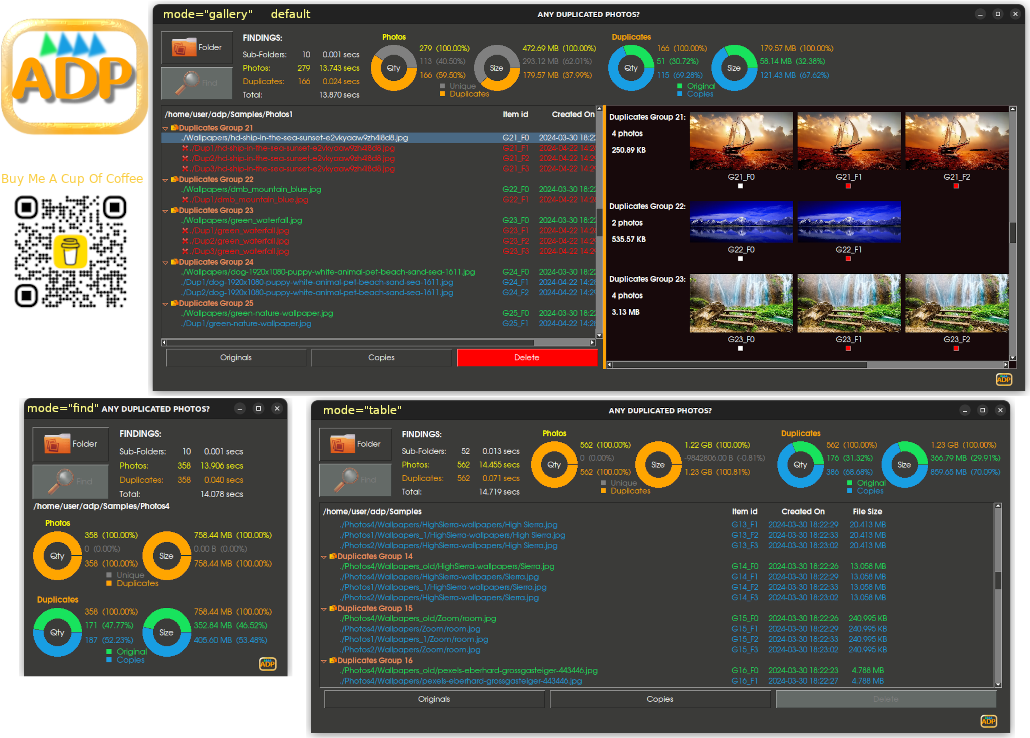Click ADP badge at gallery window bottom corner
This screenshot has width=1030, height=738.
(1004, 379)
